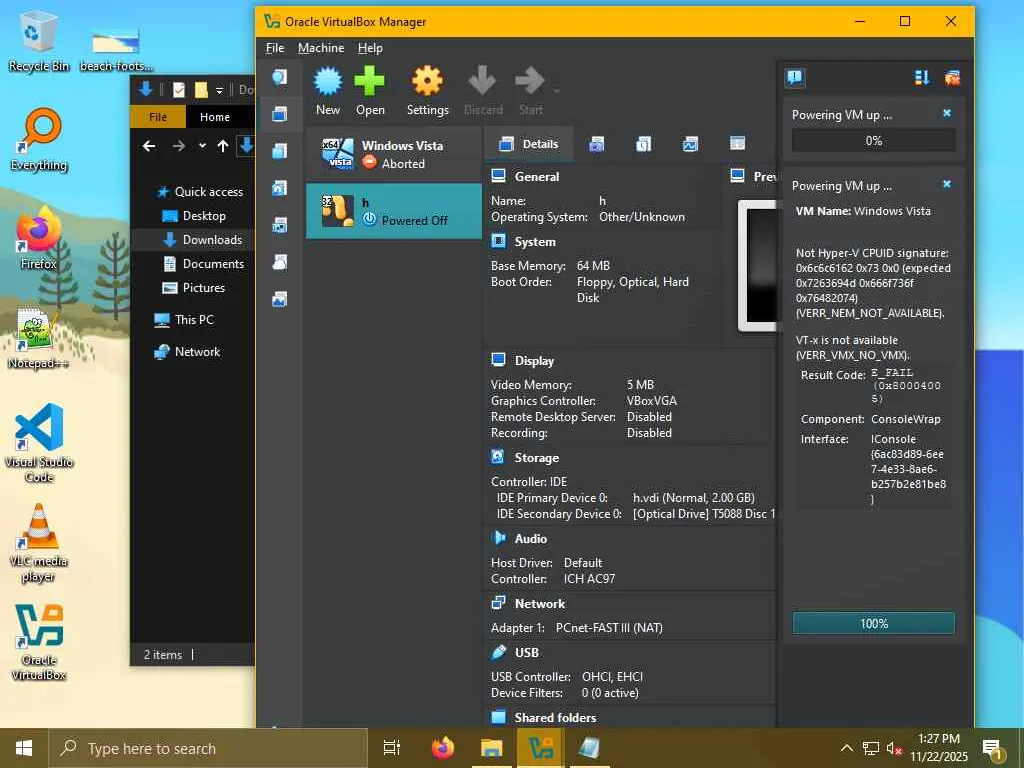Open VM Settings via the gear icon
This screenshot has width=1024, height=768.
pos(428,90)
